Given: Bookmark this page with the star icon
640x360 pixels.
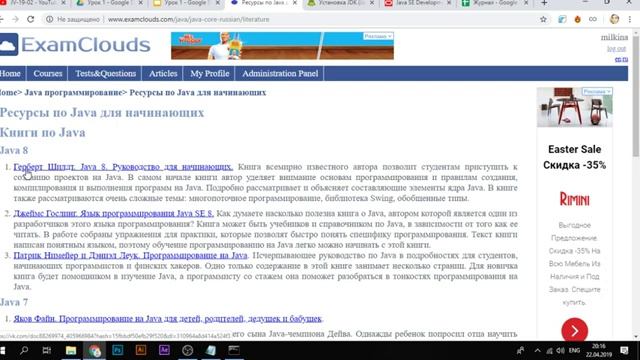Looking at the screenshot, I should click(x=543, y=19).
